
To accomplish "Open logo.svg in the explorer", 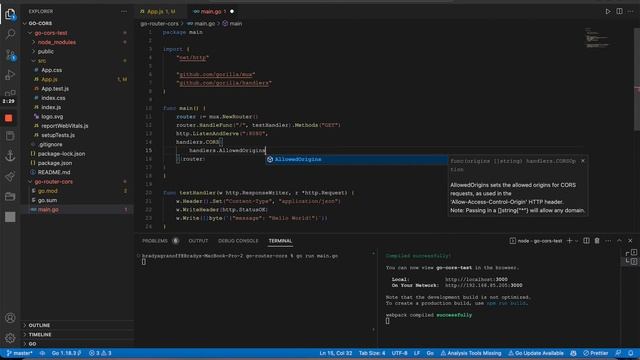I will [x=78, y=117].
